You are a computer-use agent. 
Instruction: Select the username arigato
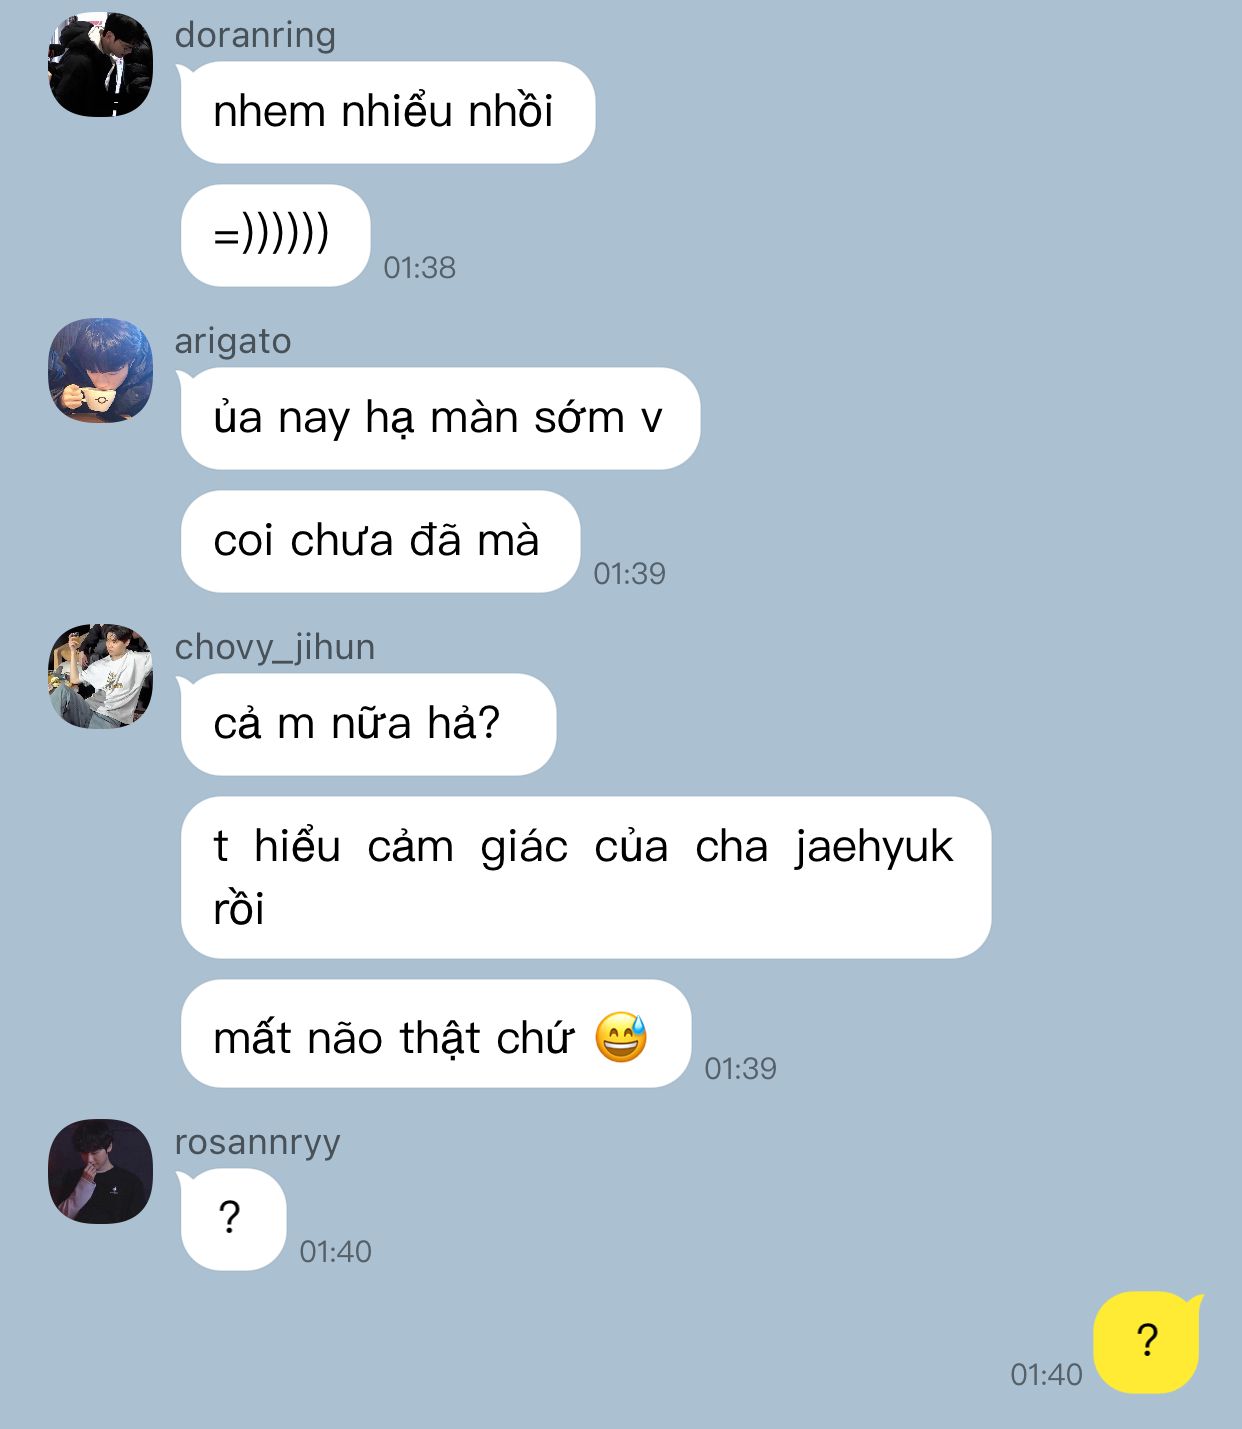pos(233,341)
